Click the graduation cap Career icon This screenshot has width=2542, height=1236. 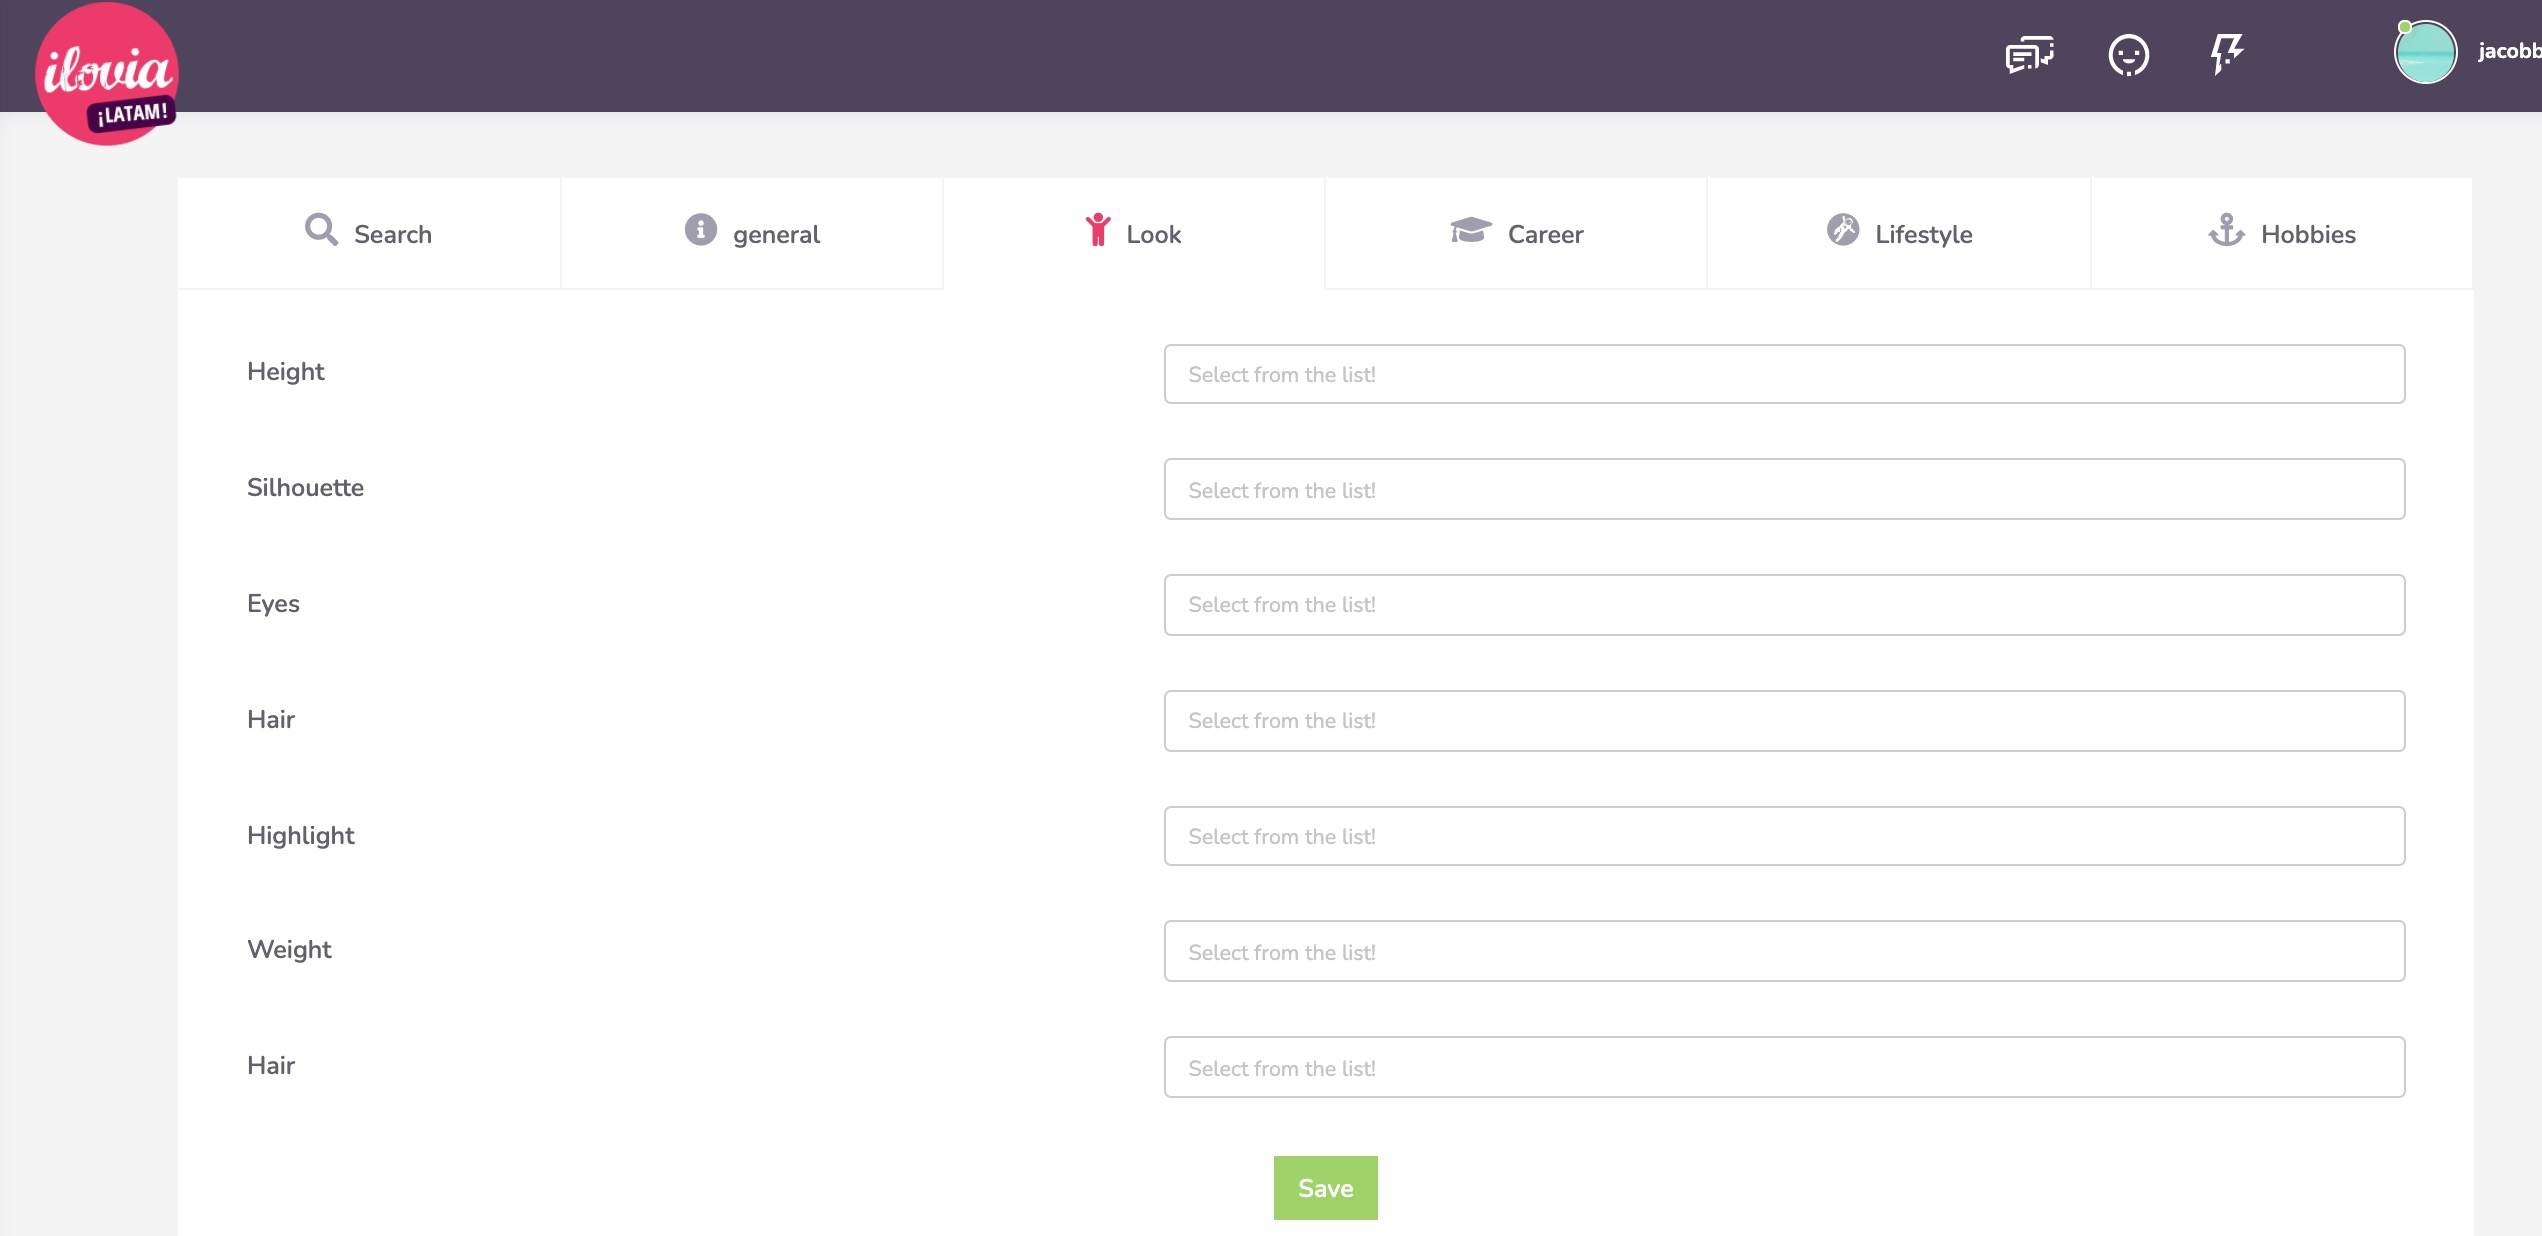[1470, 230]
